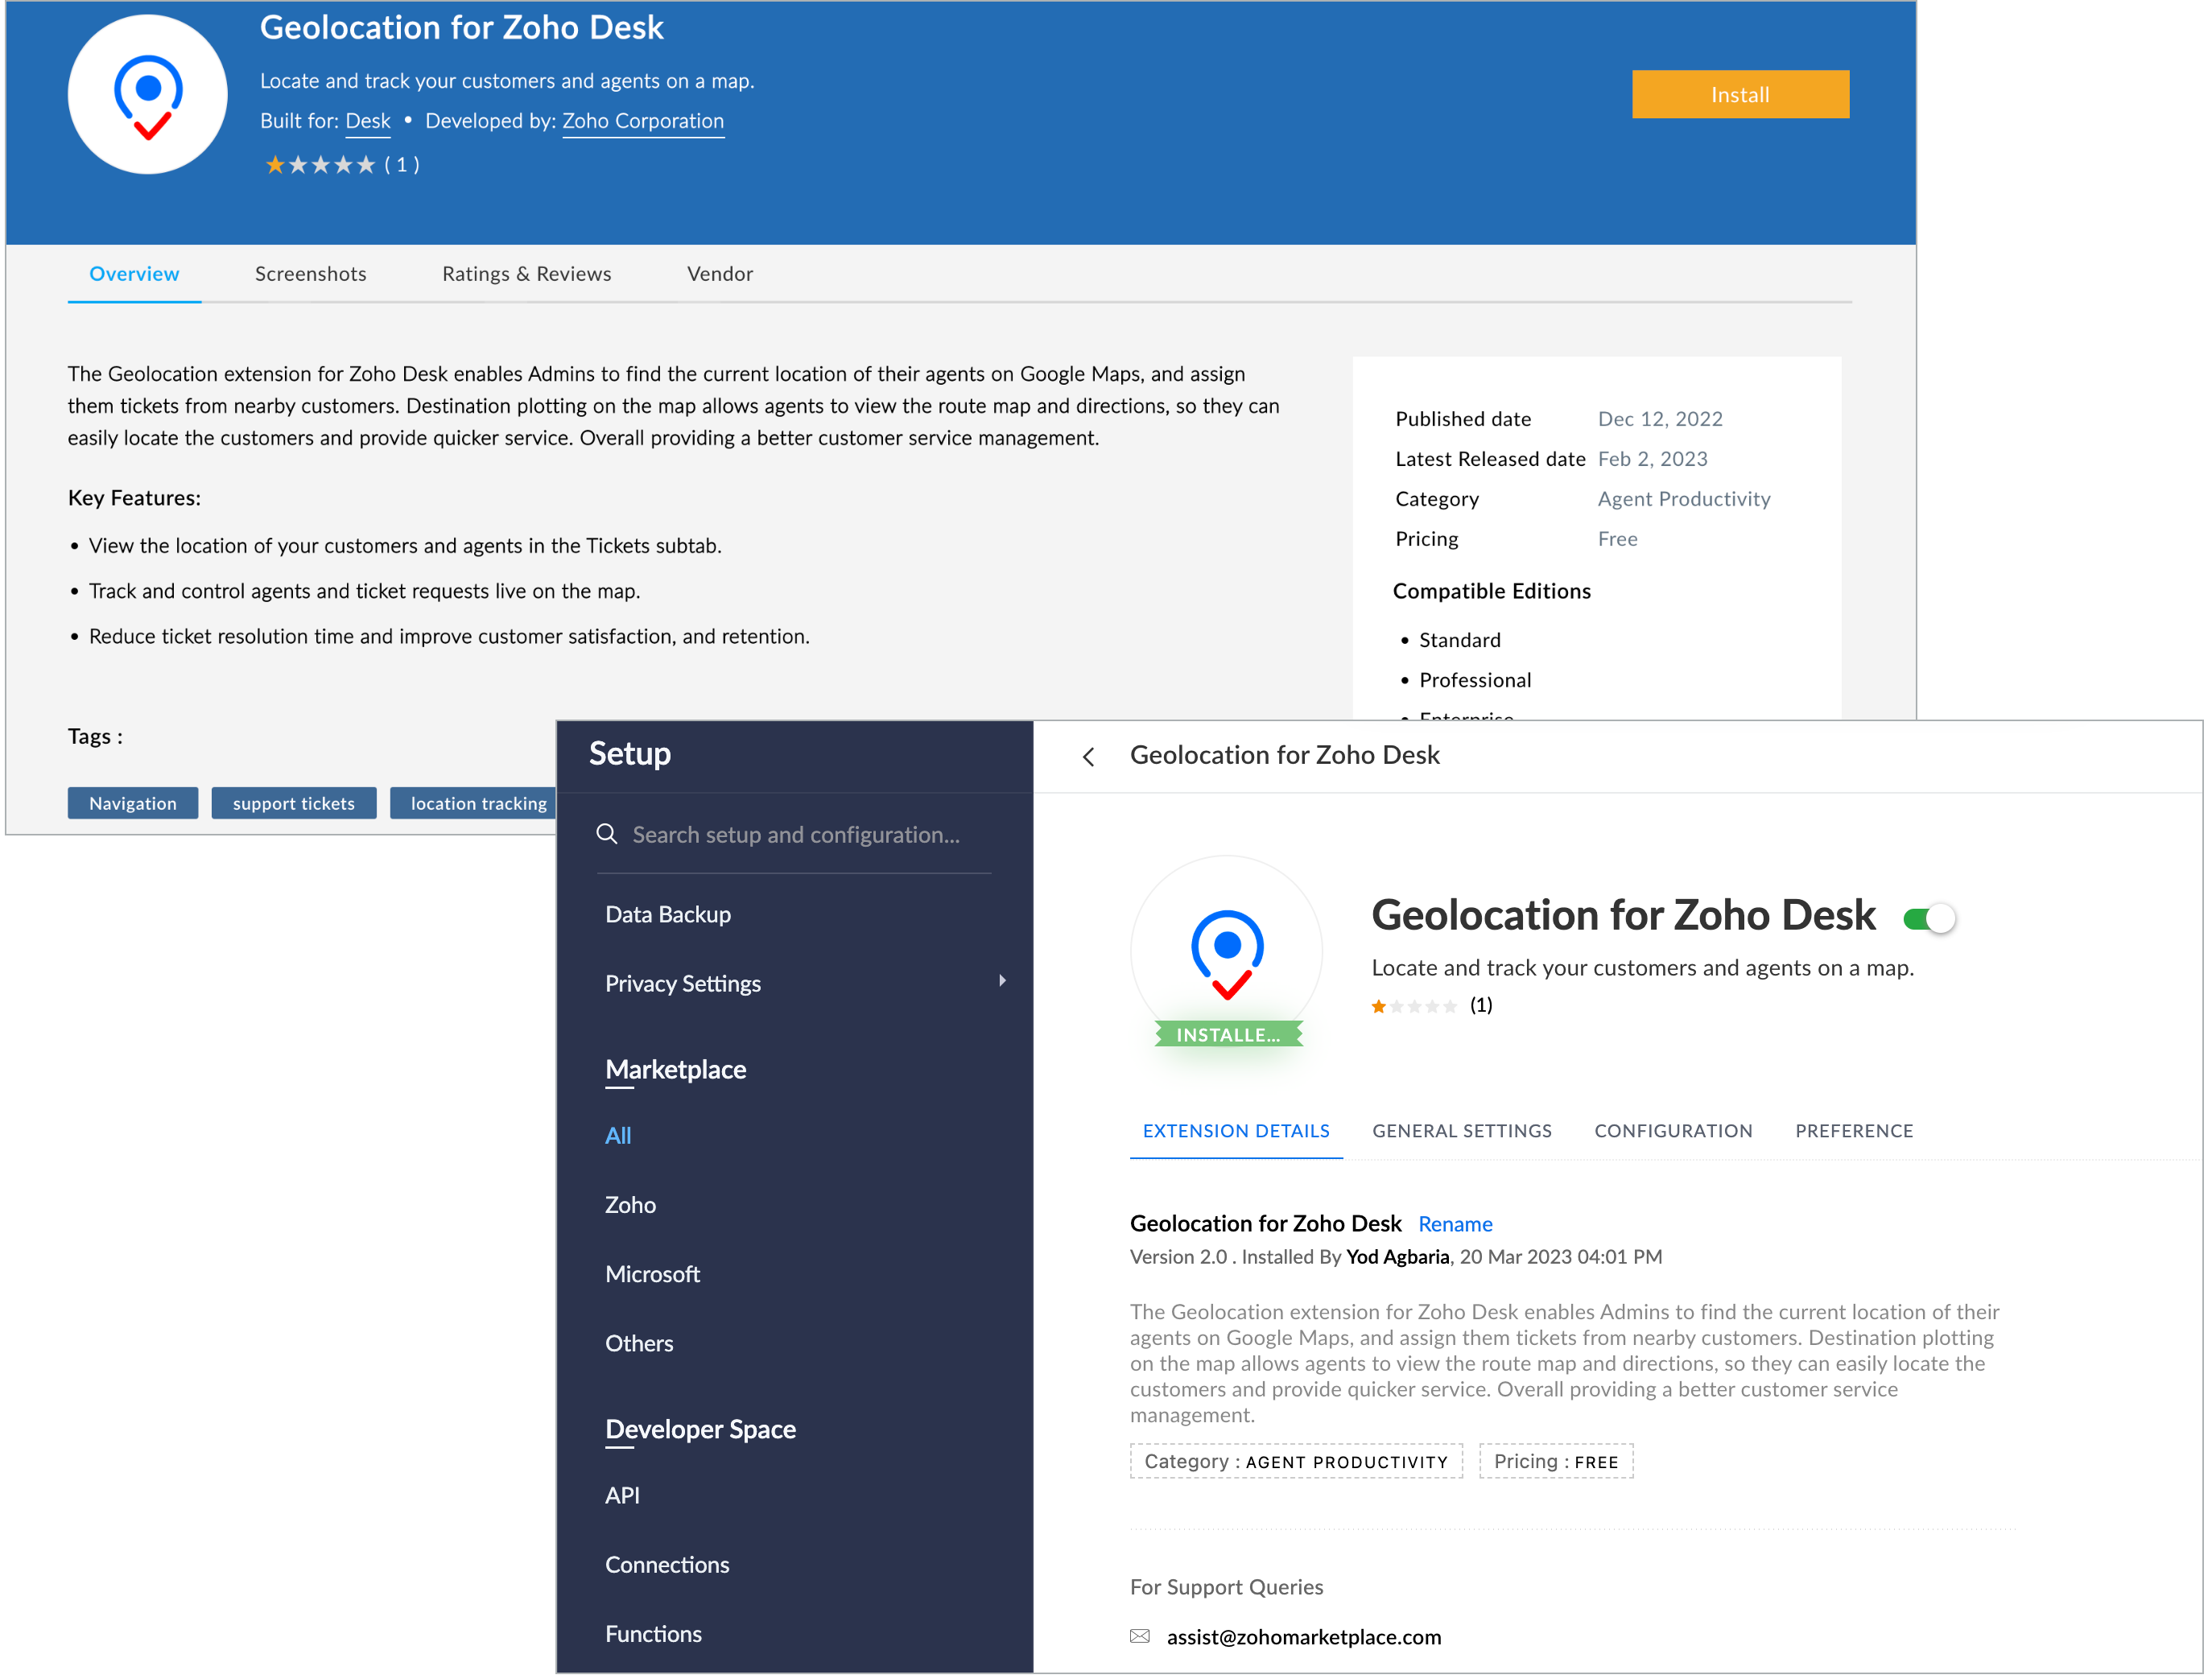
Task: Switch to the Screenshots tab
Action: [310, 274]
